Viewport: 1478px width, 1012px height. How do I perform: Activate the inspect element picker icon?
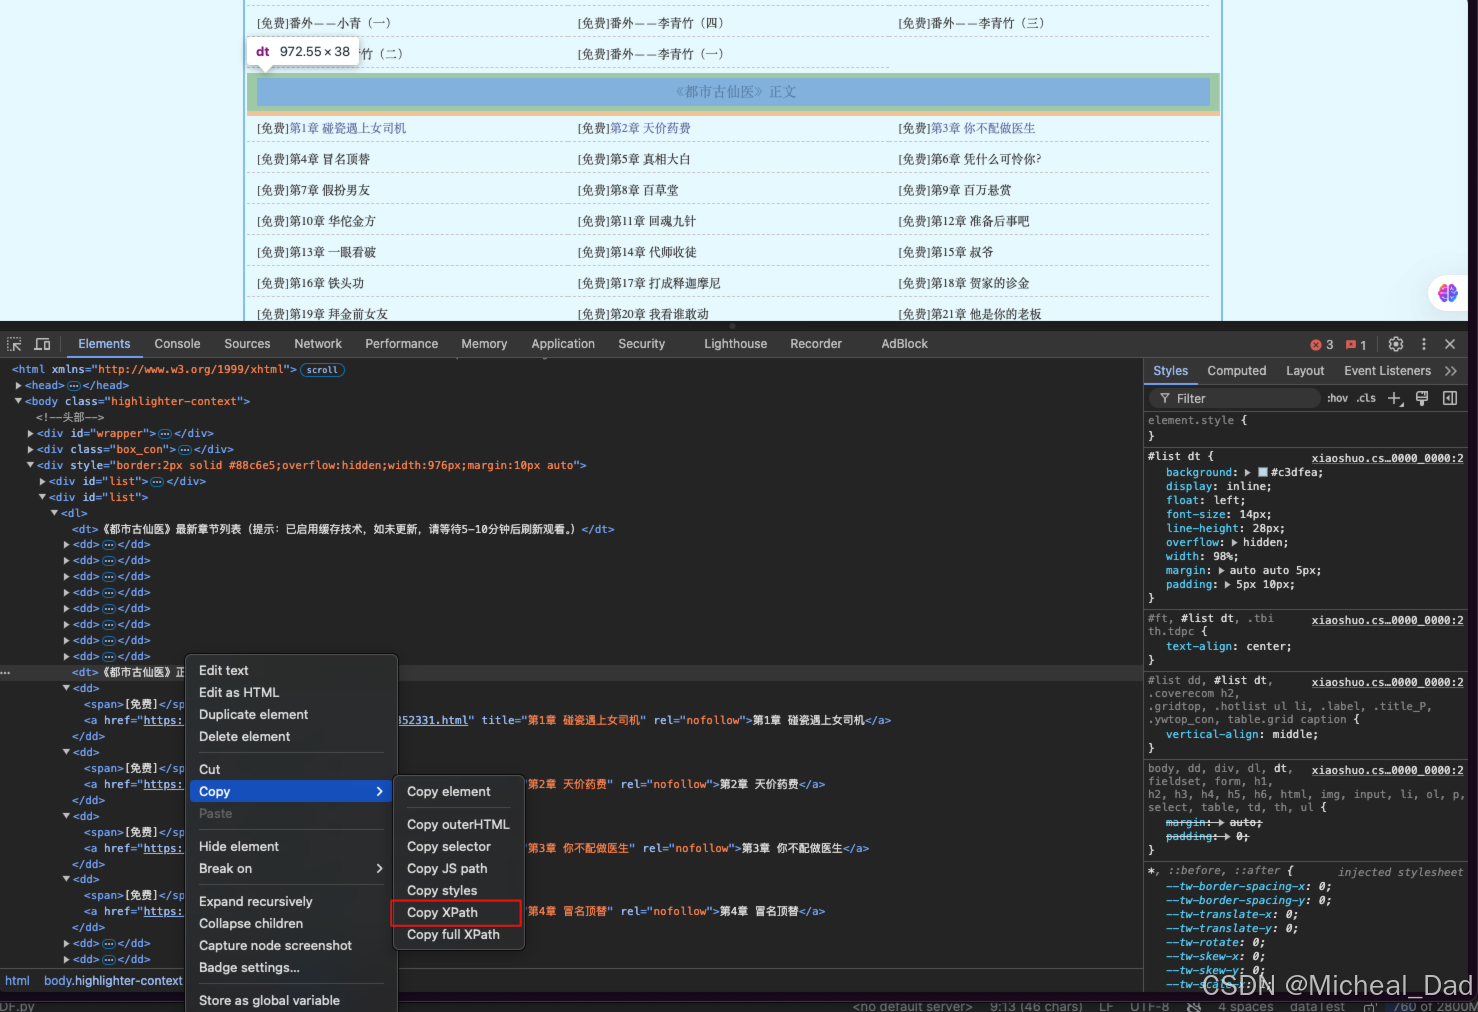[14, 344]
